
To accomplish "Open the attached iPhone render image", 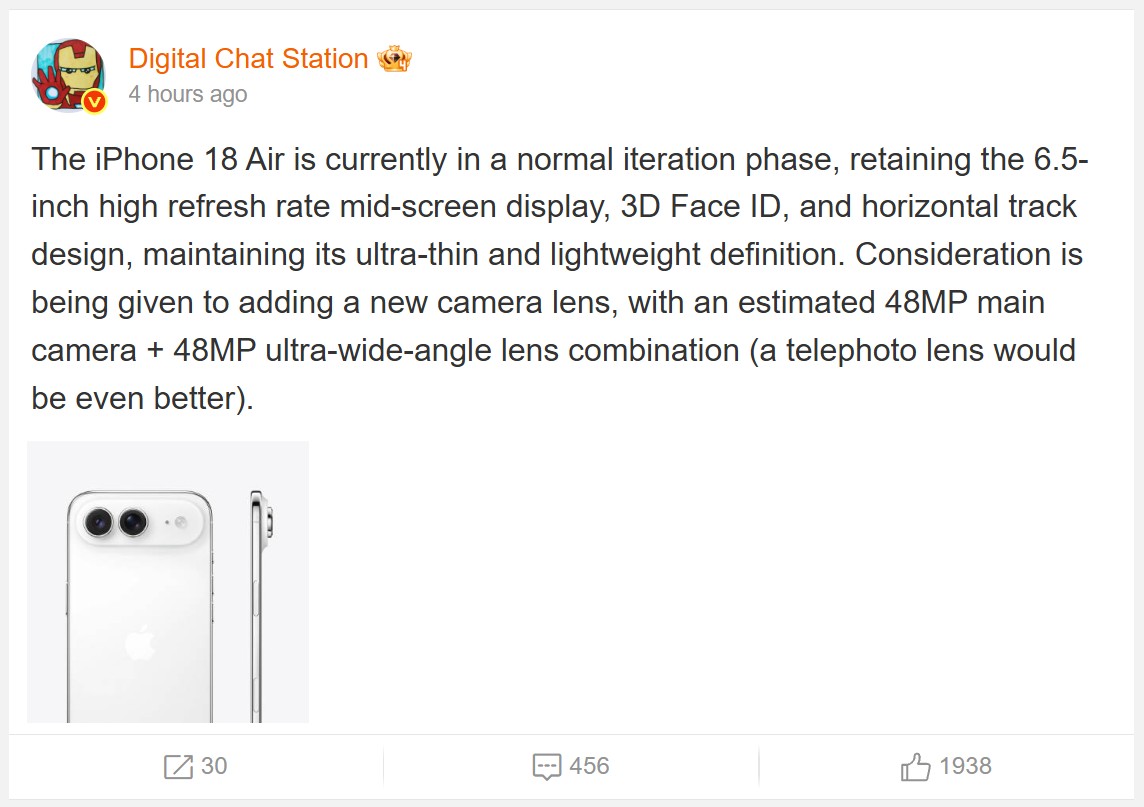I will point(168,581).
